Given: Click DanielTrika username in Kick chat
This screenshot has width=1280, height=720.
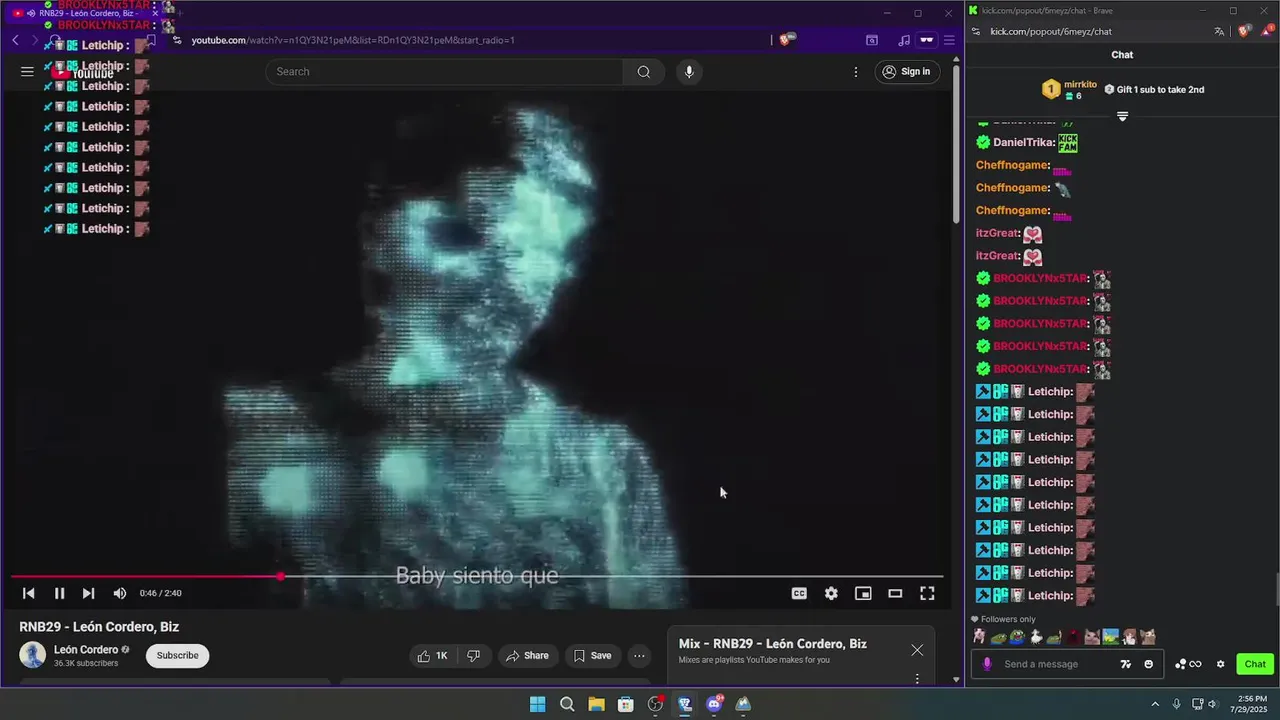Looking at the screenshot, I should tap(1024, 143).
